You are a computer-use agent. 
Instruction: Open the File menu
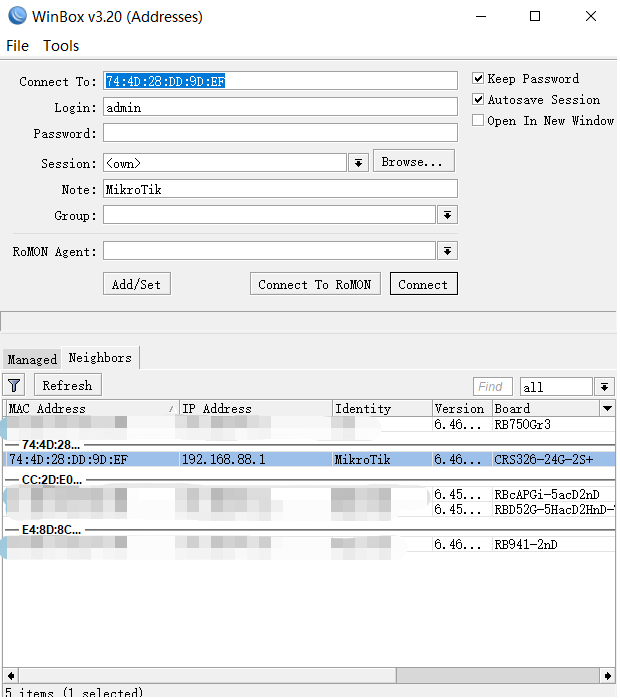click(18, 46)
